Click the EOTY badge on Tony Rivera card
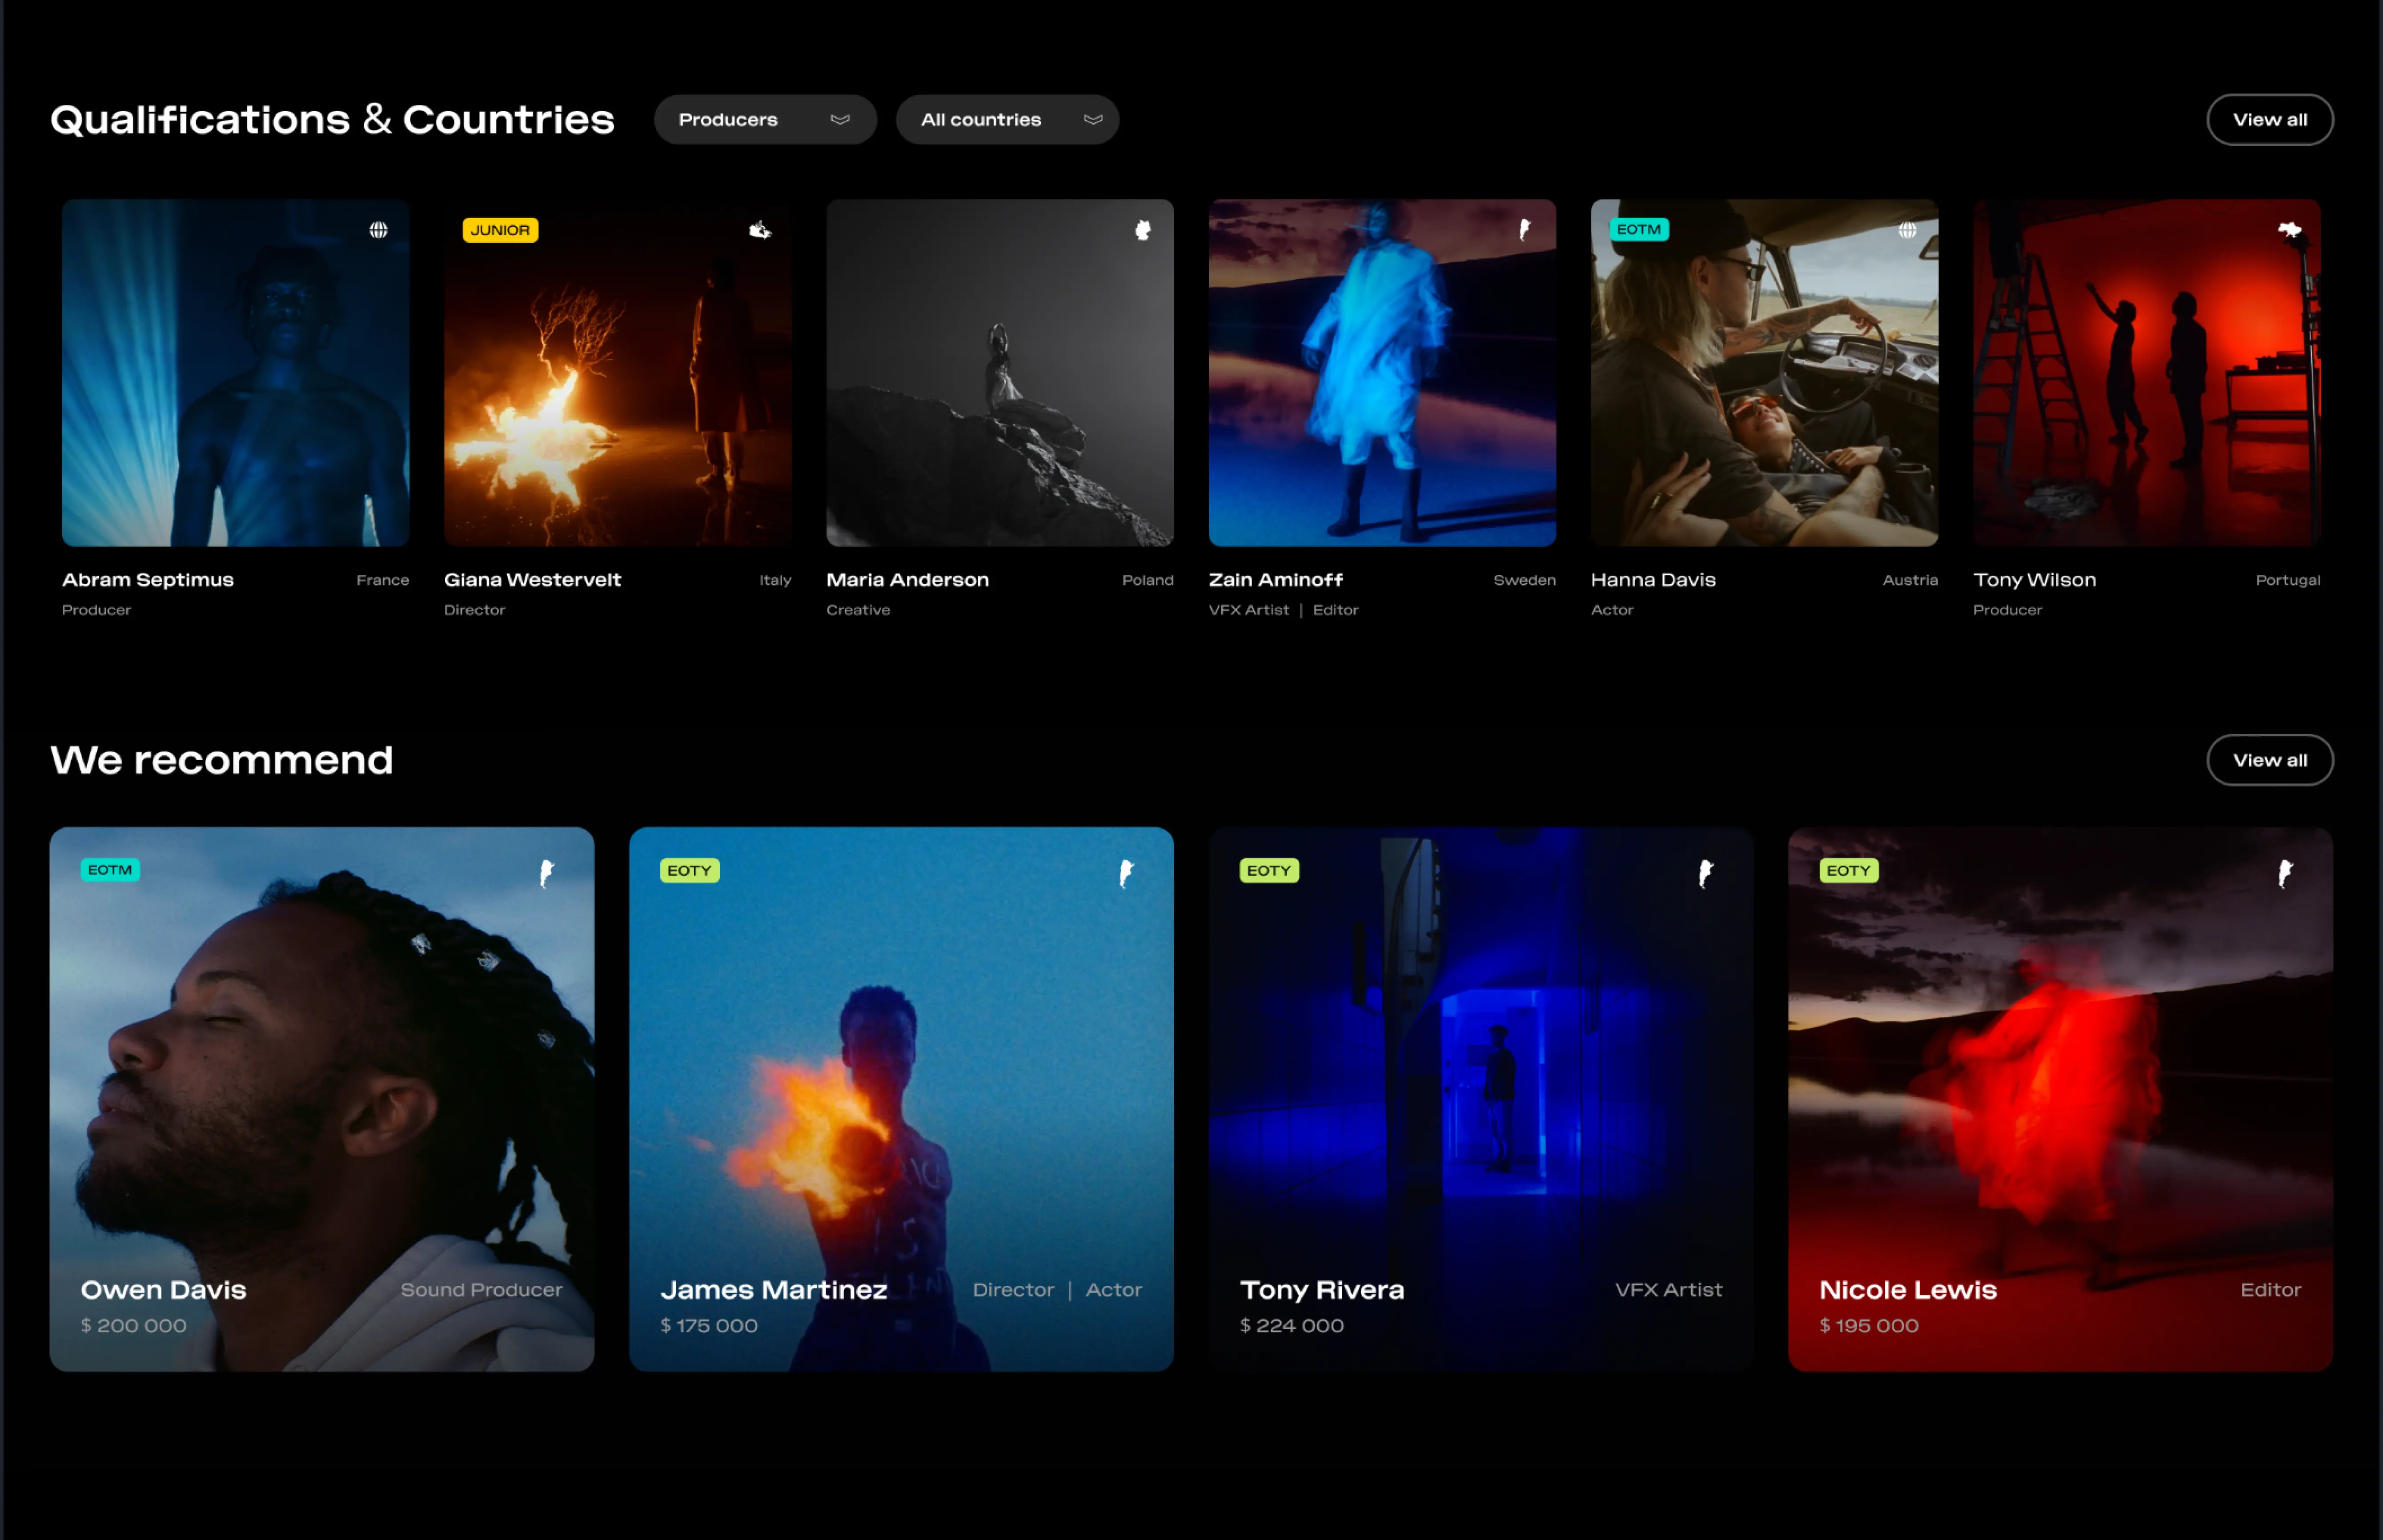 pos(1269,870)
